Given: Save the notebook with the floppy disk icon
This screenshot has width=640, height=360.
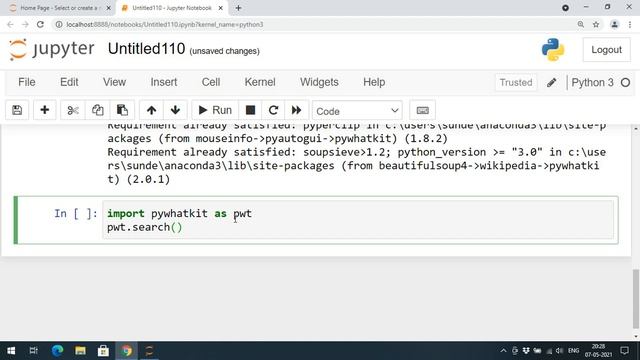Looking at the screenshot, I should pyautogui.click(x=17, y=110).
